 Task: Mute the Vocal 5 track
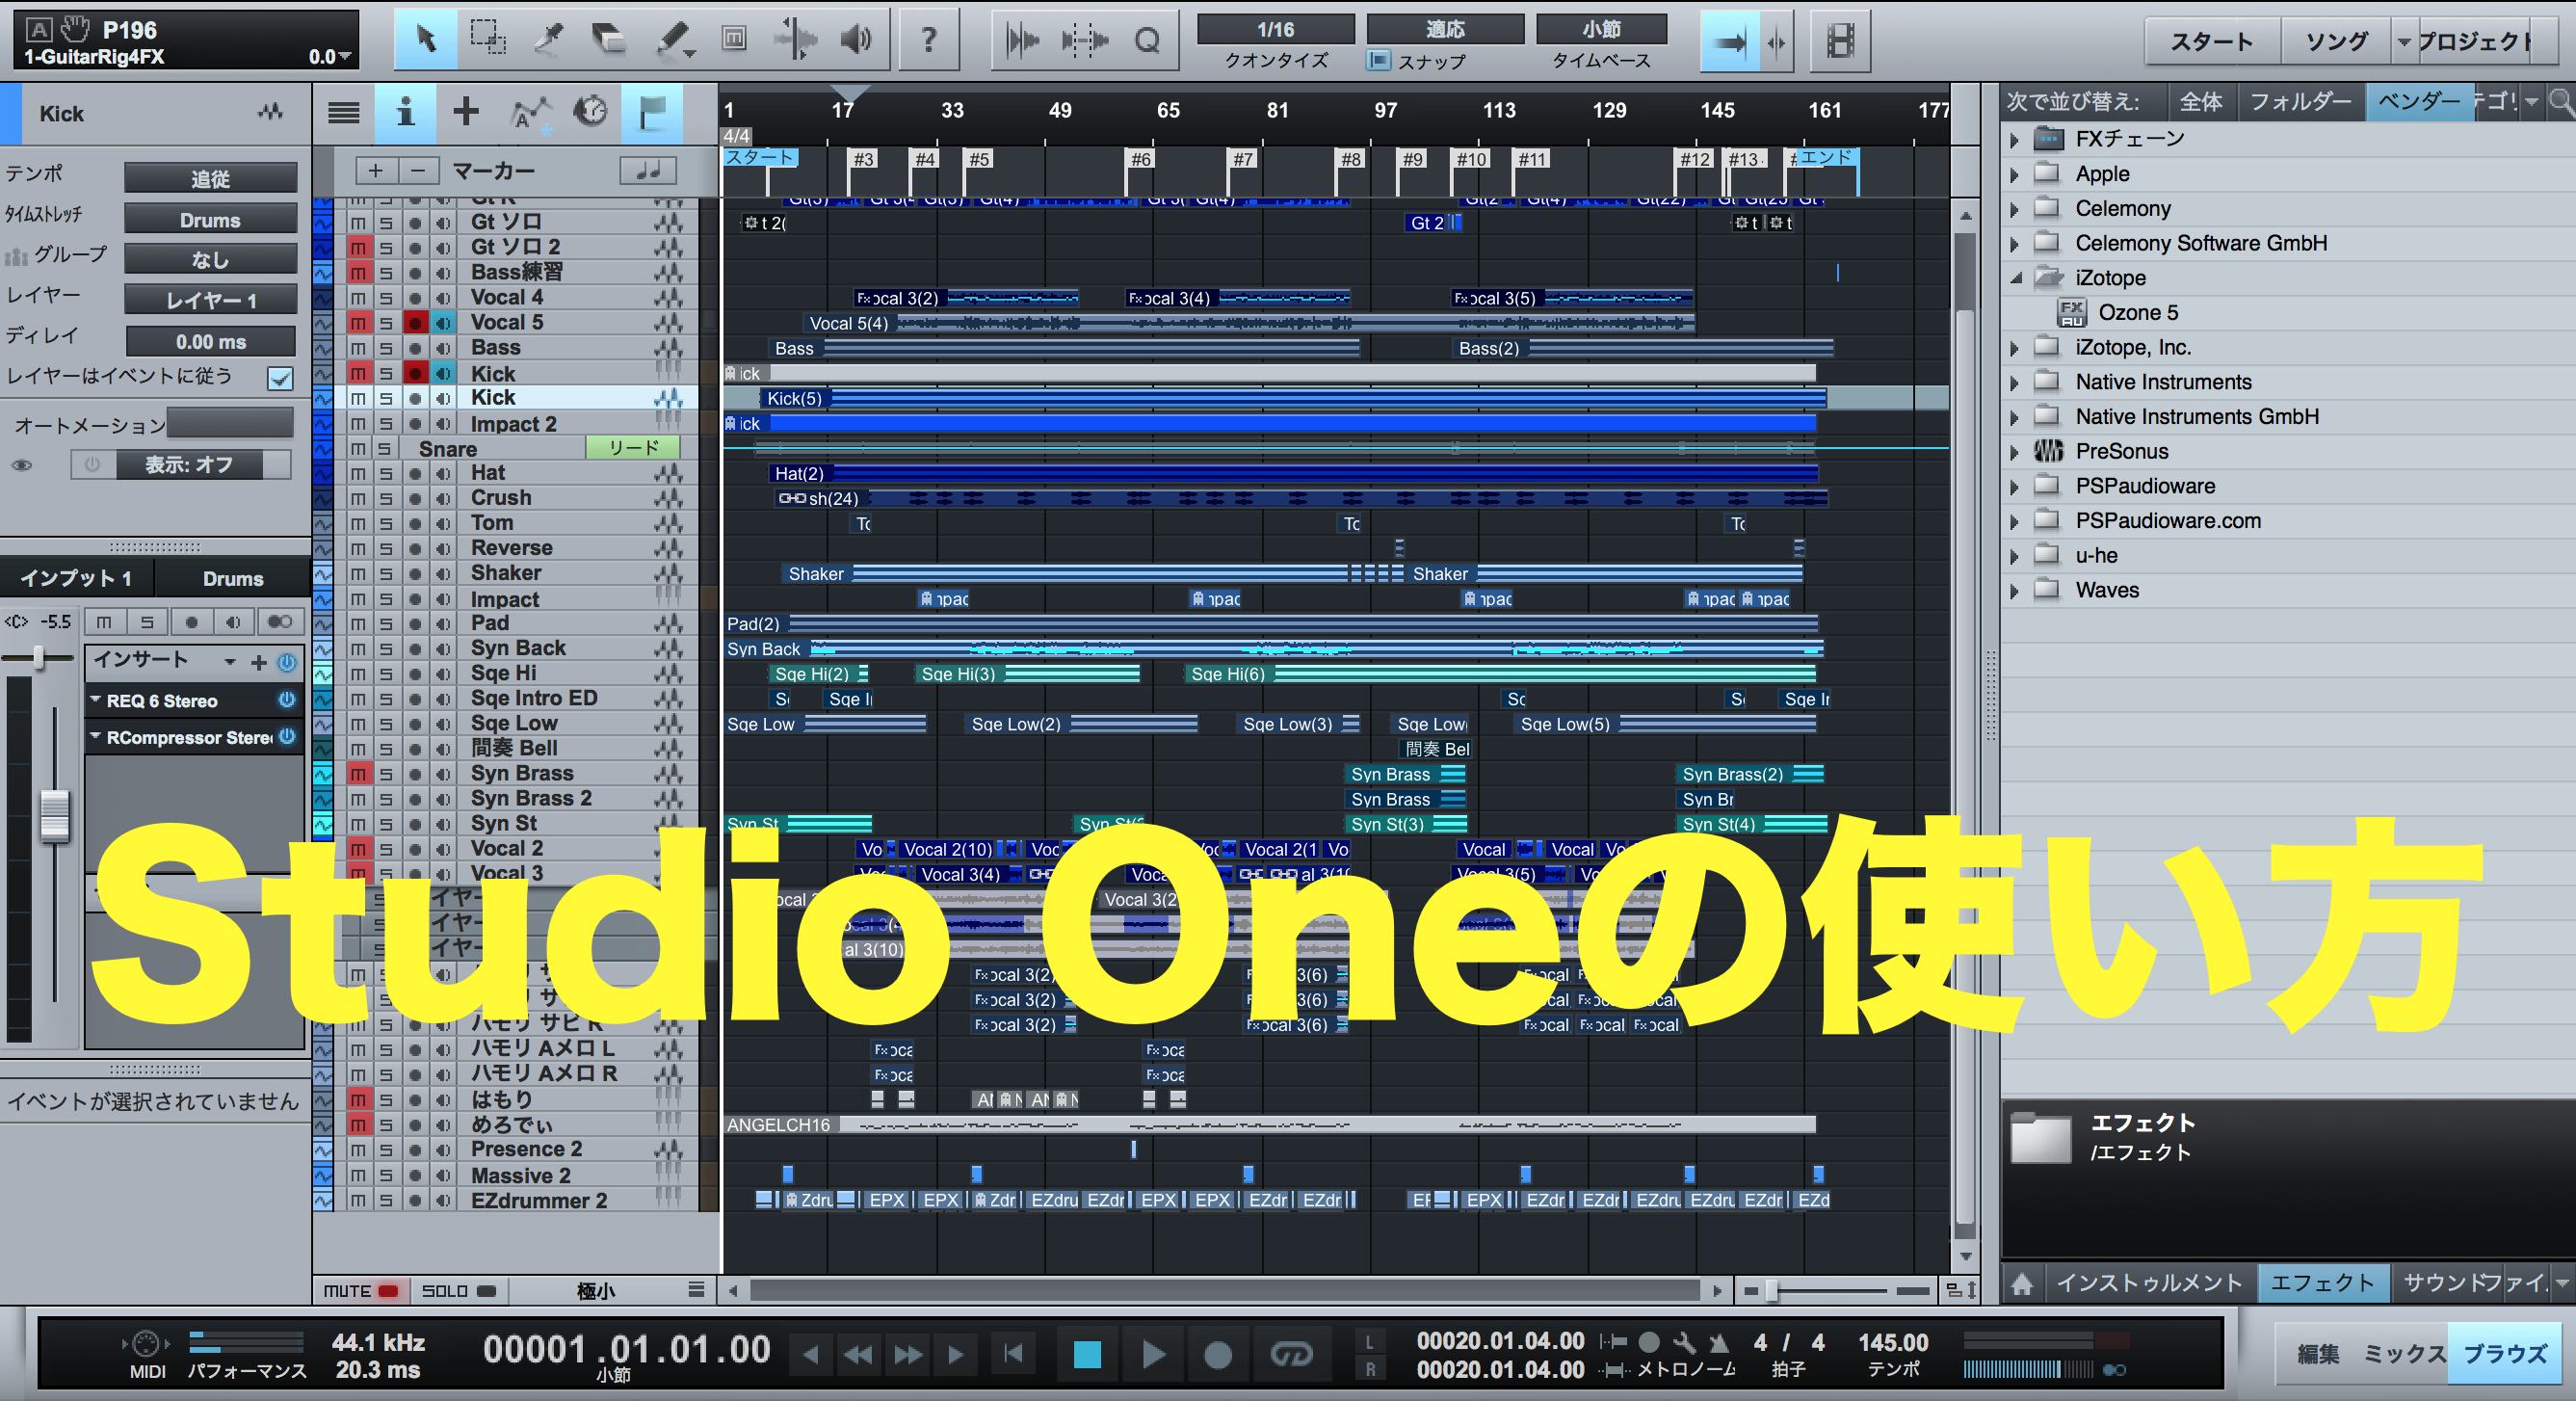(x=359, y=322)
